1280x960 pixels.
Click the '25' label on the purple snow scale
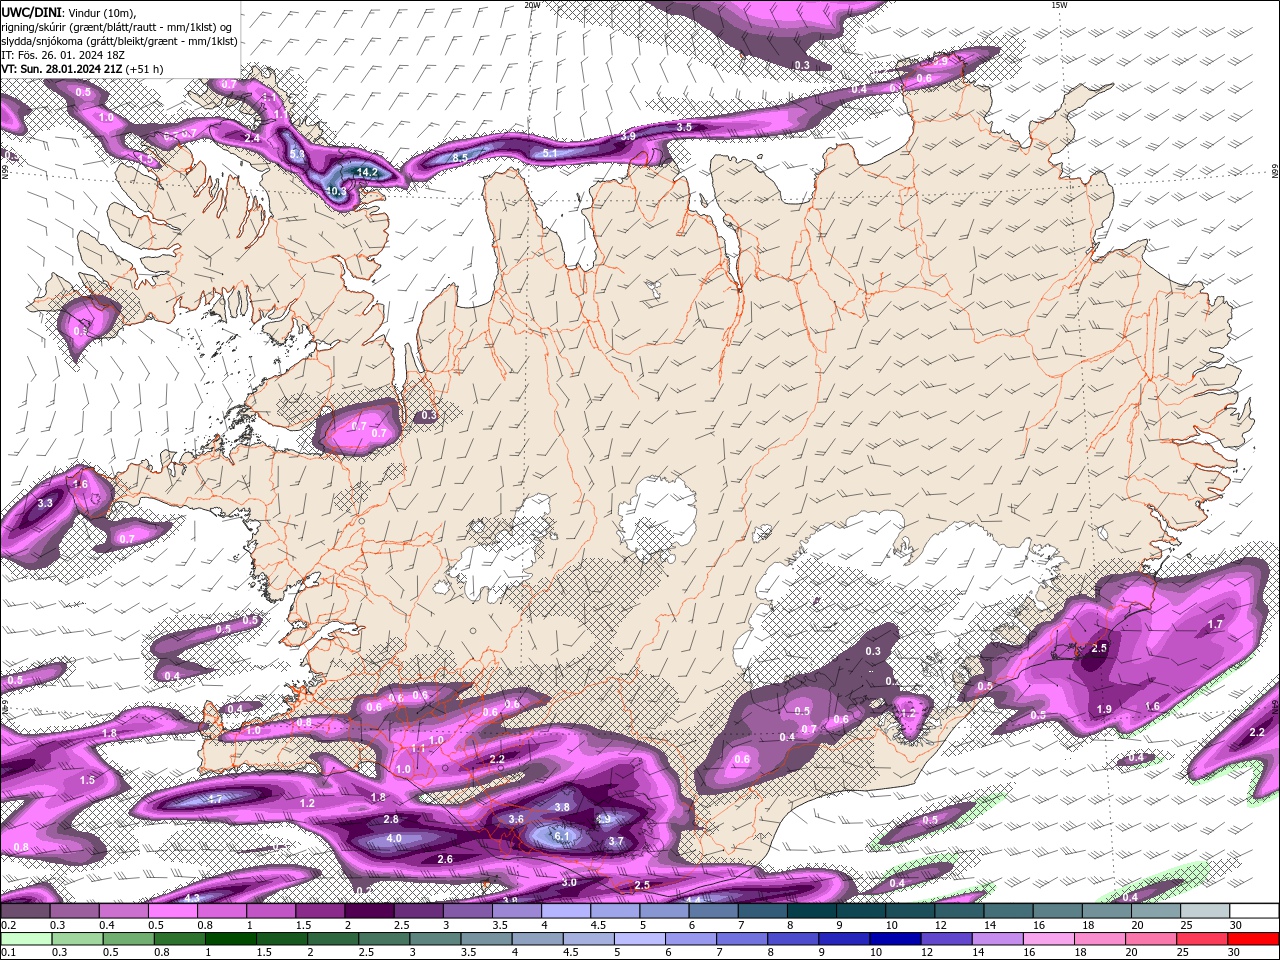point(1186,925)
